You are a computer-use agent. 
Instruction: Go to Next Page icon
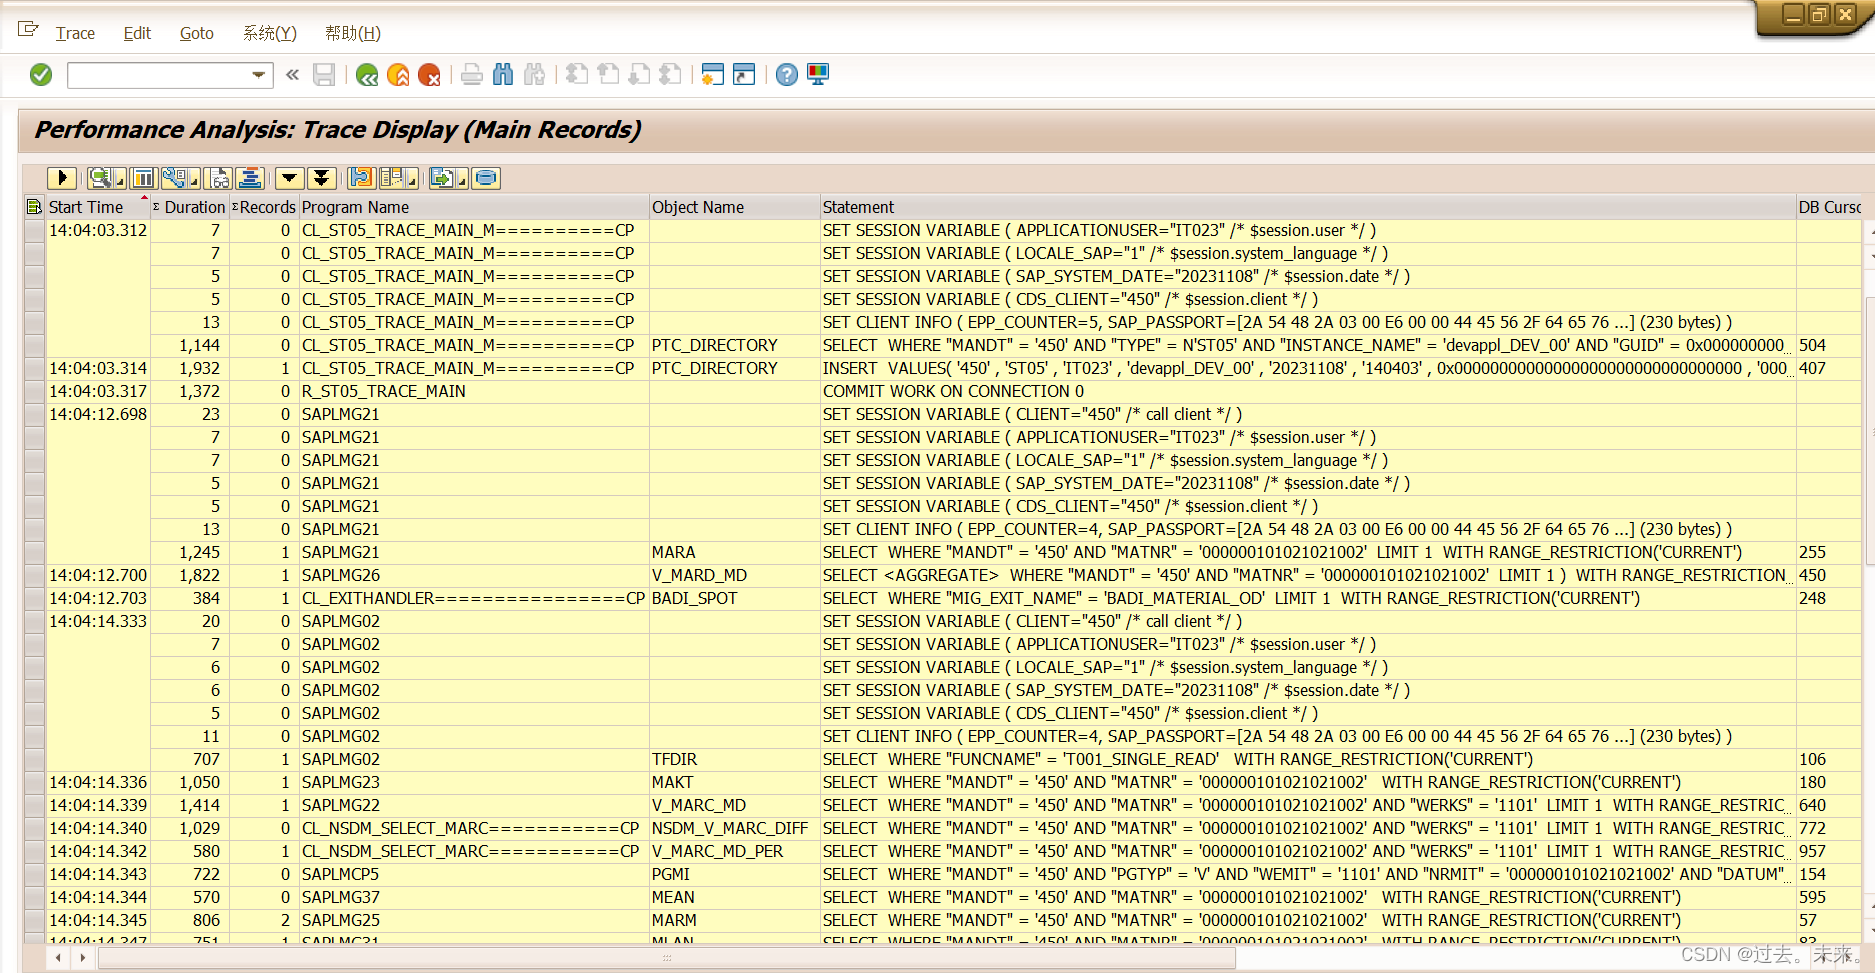coord(640,75)
